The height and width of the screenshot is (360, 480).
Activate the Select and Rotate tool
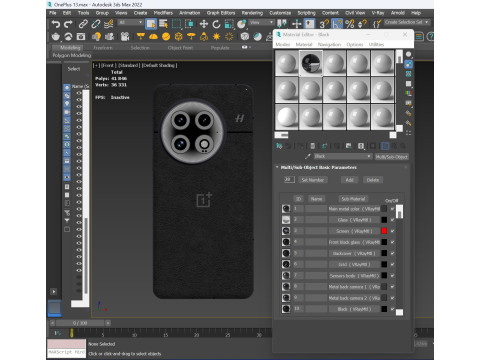pyautogui.click(x=216, y=24)
